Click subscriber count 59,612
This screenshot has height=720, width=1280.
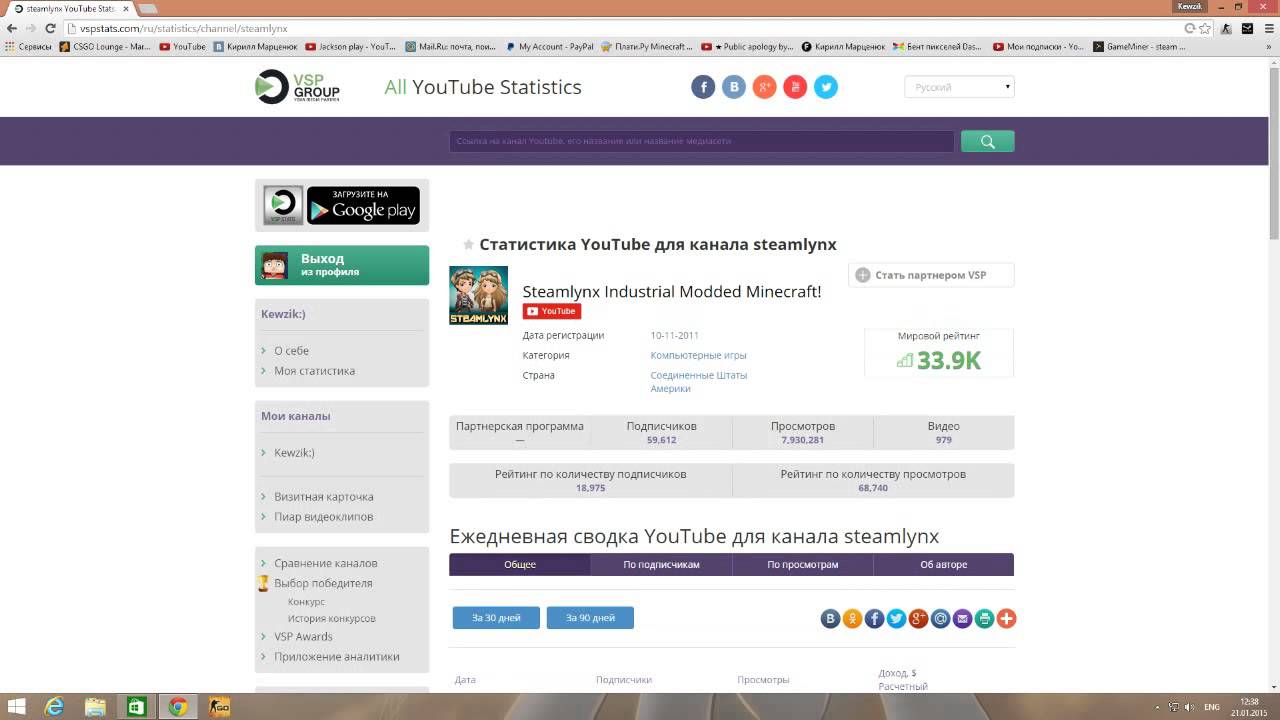[661, 440]
